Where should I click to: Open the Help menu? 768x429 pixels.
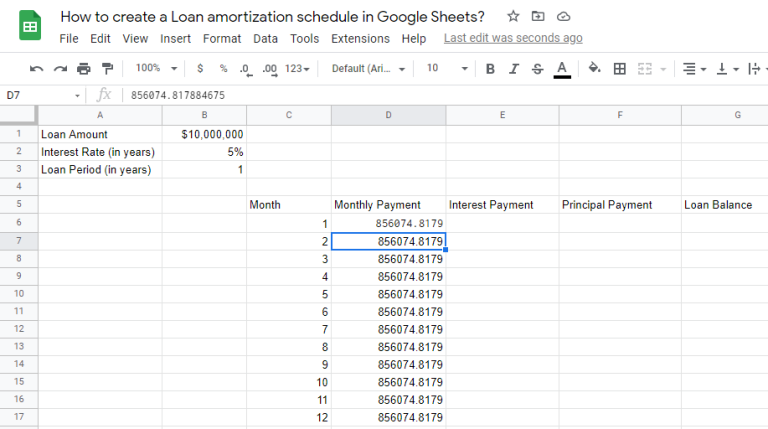(x=414, y=39)
